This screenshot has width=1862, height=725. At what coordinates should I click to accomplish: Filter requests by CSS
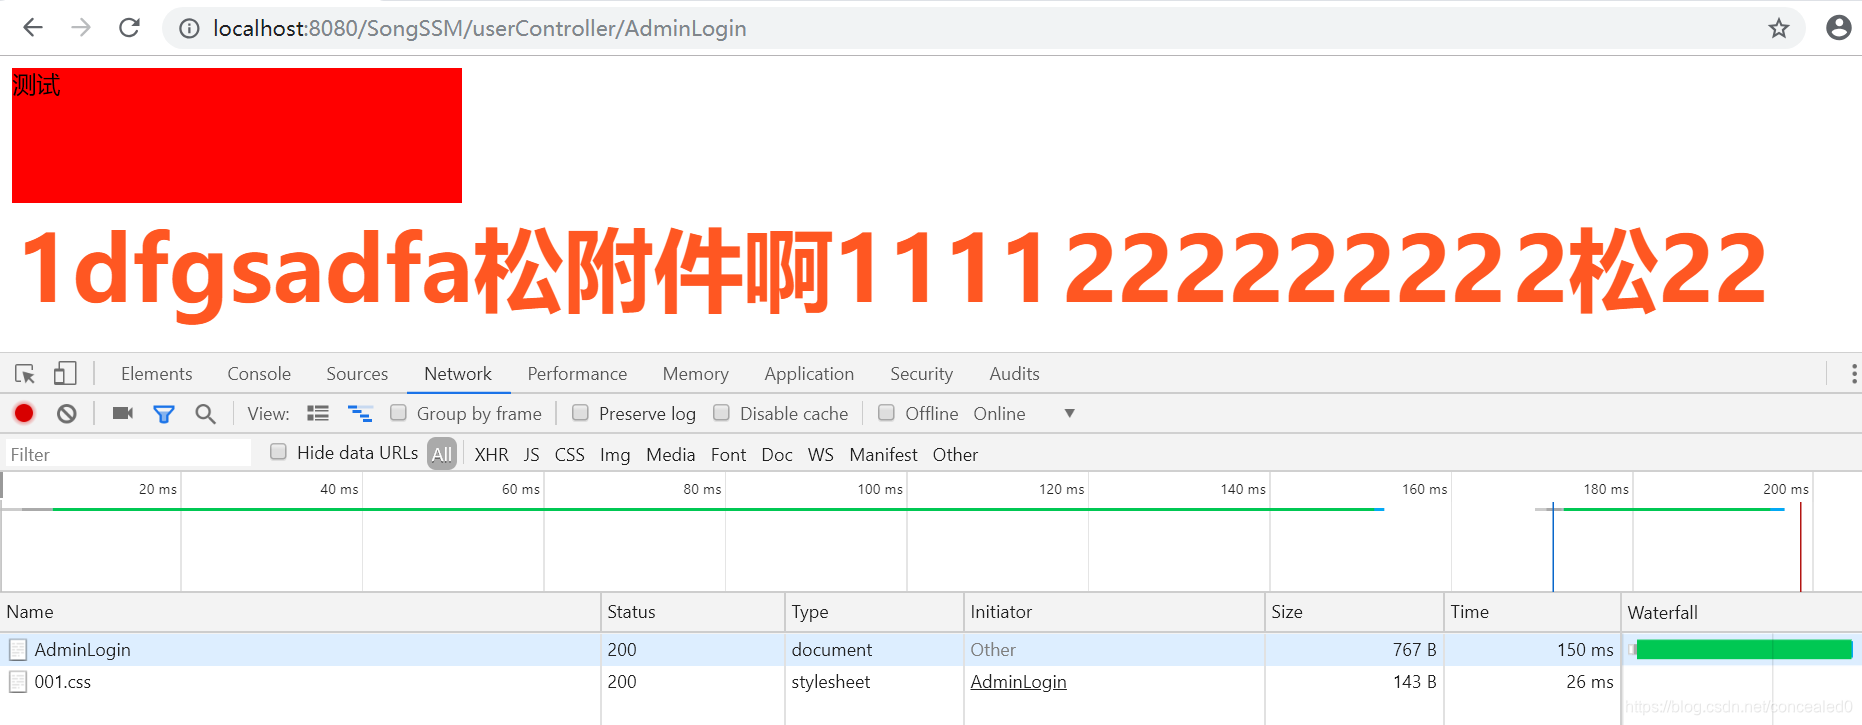(569, 455)
